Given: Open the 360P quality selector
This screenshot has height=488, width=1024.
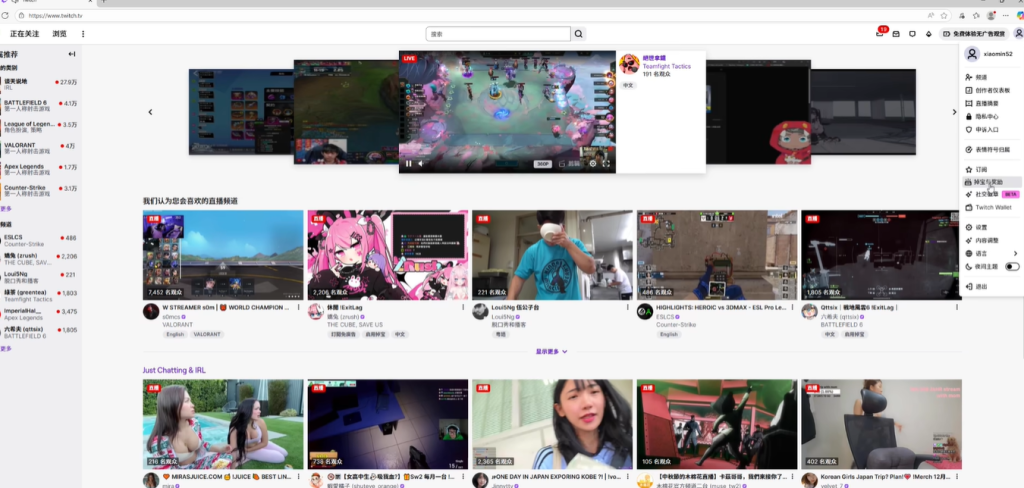Looking at the screenshot, I should tap(543, 163).
